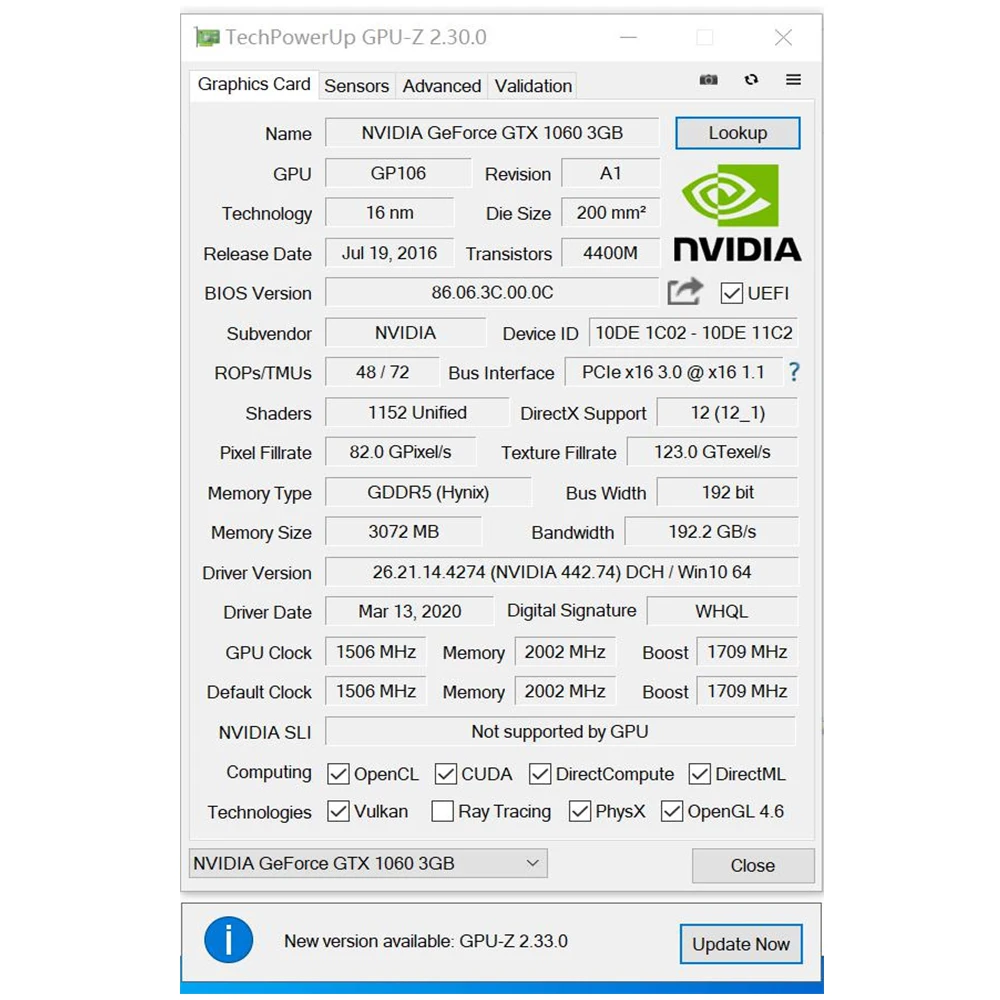Click the Transistors value 4400M

(610, 253)
